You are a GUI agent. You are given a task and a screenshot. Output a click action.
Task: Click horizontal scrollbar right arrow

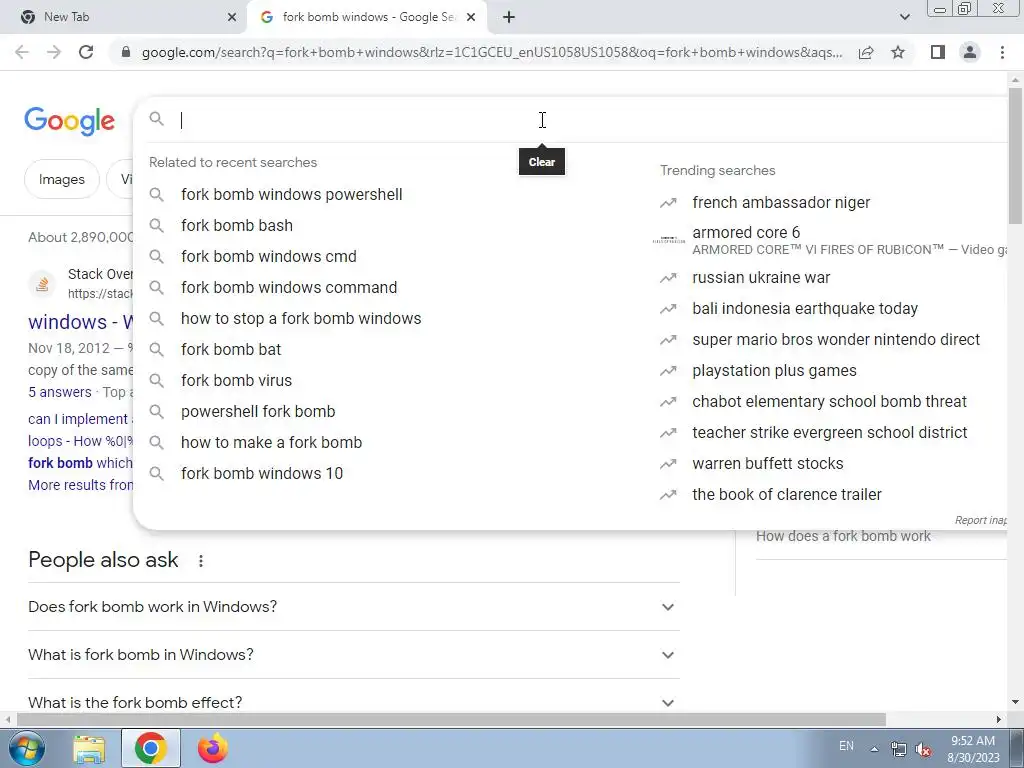[x=999, y=720]
